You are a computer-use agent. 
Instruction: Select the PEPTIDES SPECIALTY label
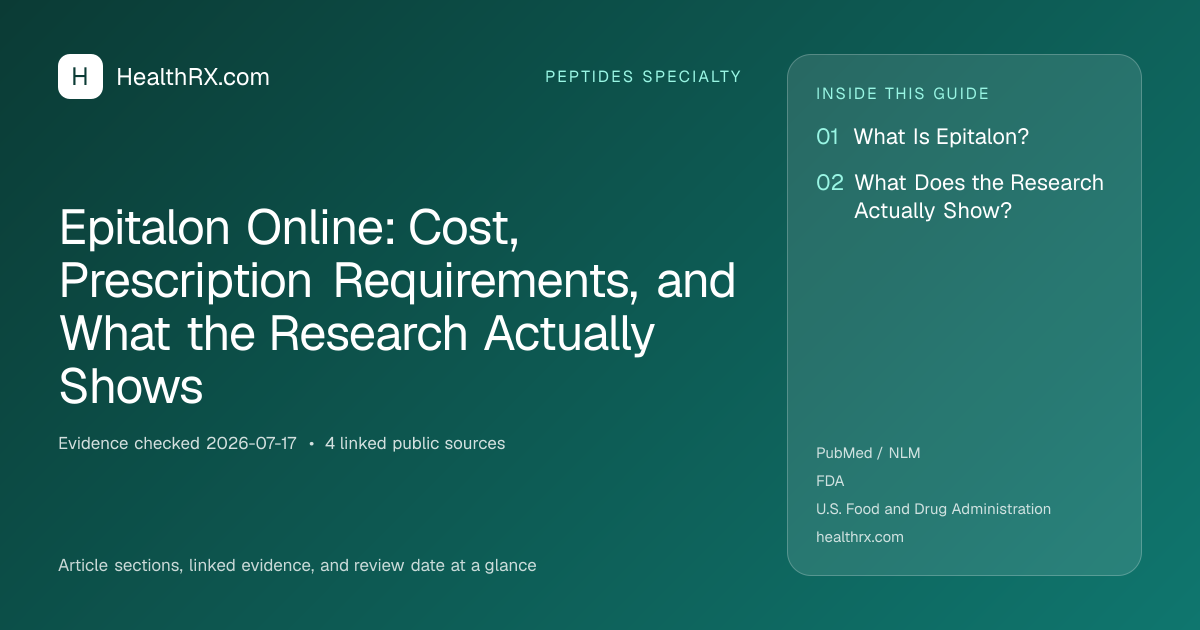pyautogui.click(x=643, y=77)
